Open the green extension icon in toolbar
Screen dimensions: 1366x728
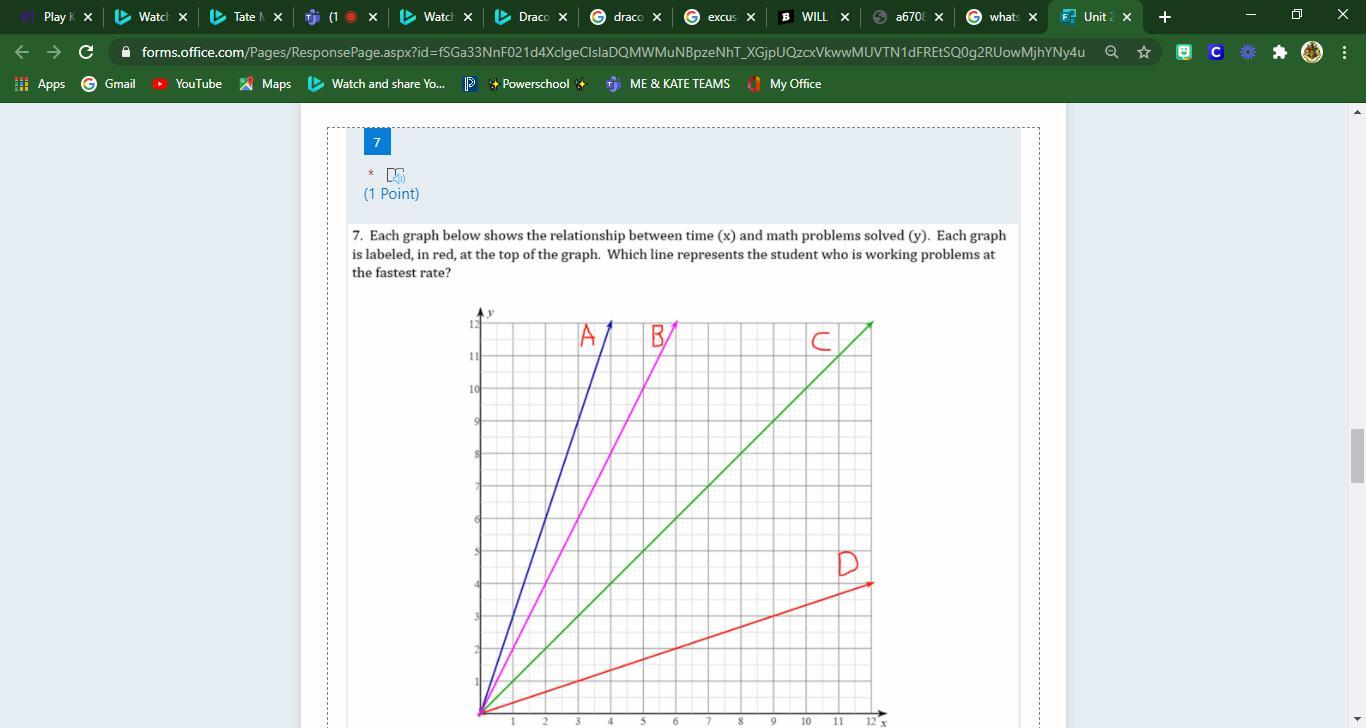tap(1184, 52)
